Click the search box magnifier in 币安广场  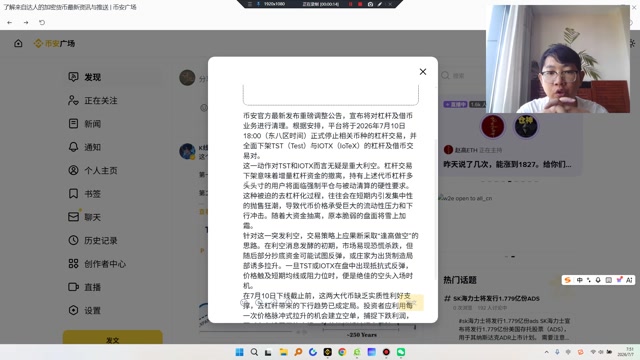pos(445,76)
